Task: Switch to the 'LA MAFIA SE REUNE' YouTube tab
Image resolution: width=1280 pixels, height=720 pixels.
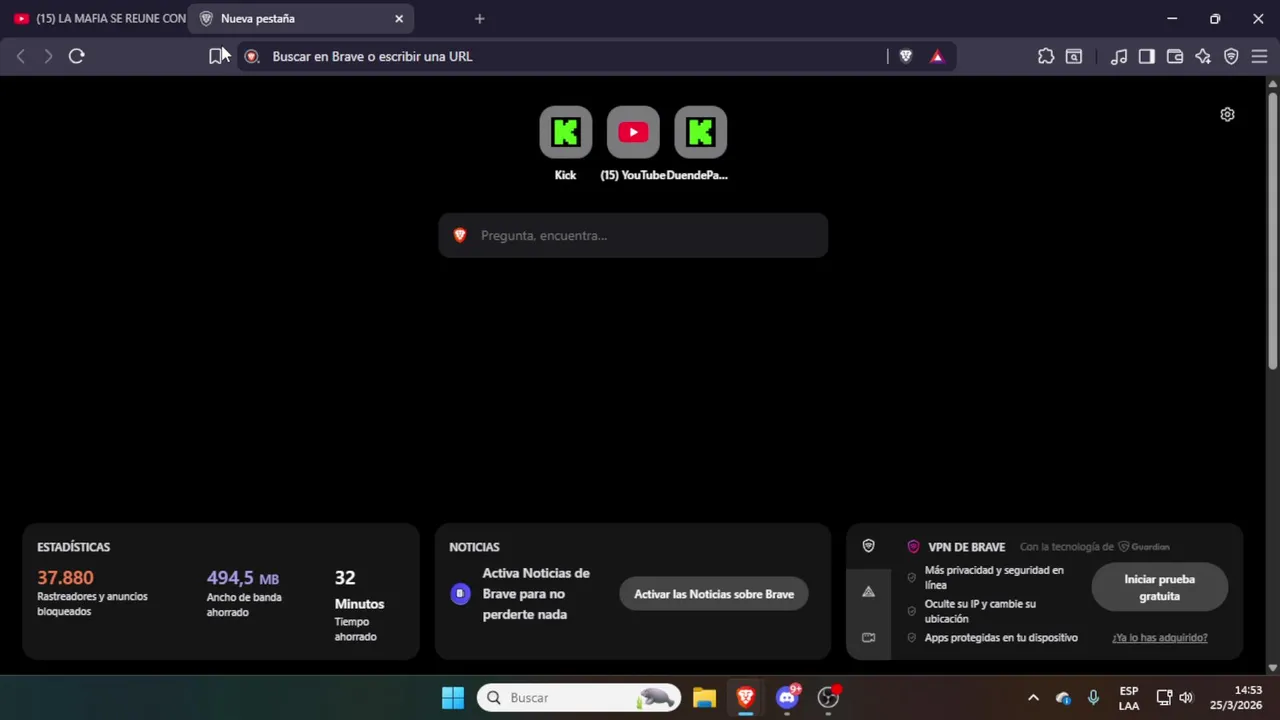Action: [98, 18]
